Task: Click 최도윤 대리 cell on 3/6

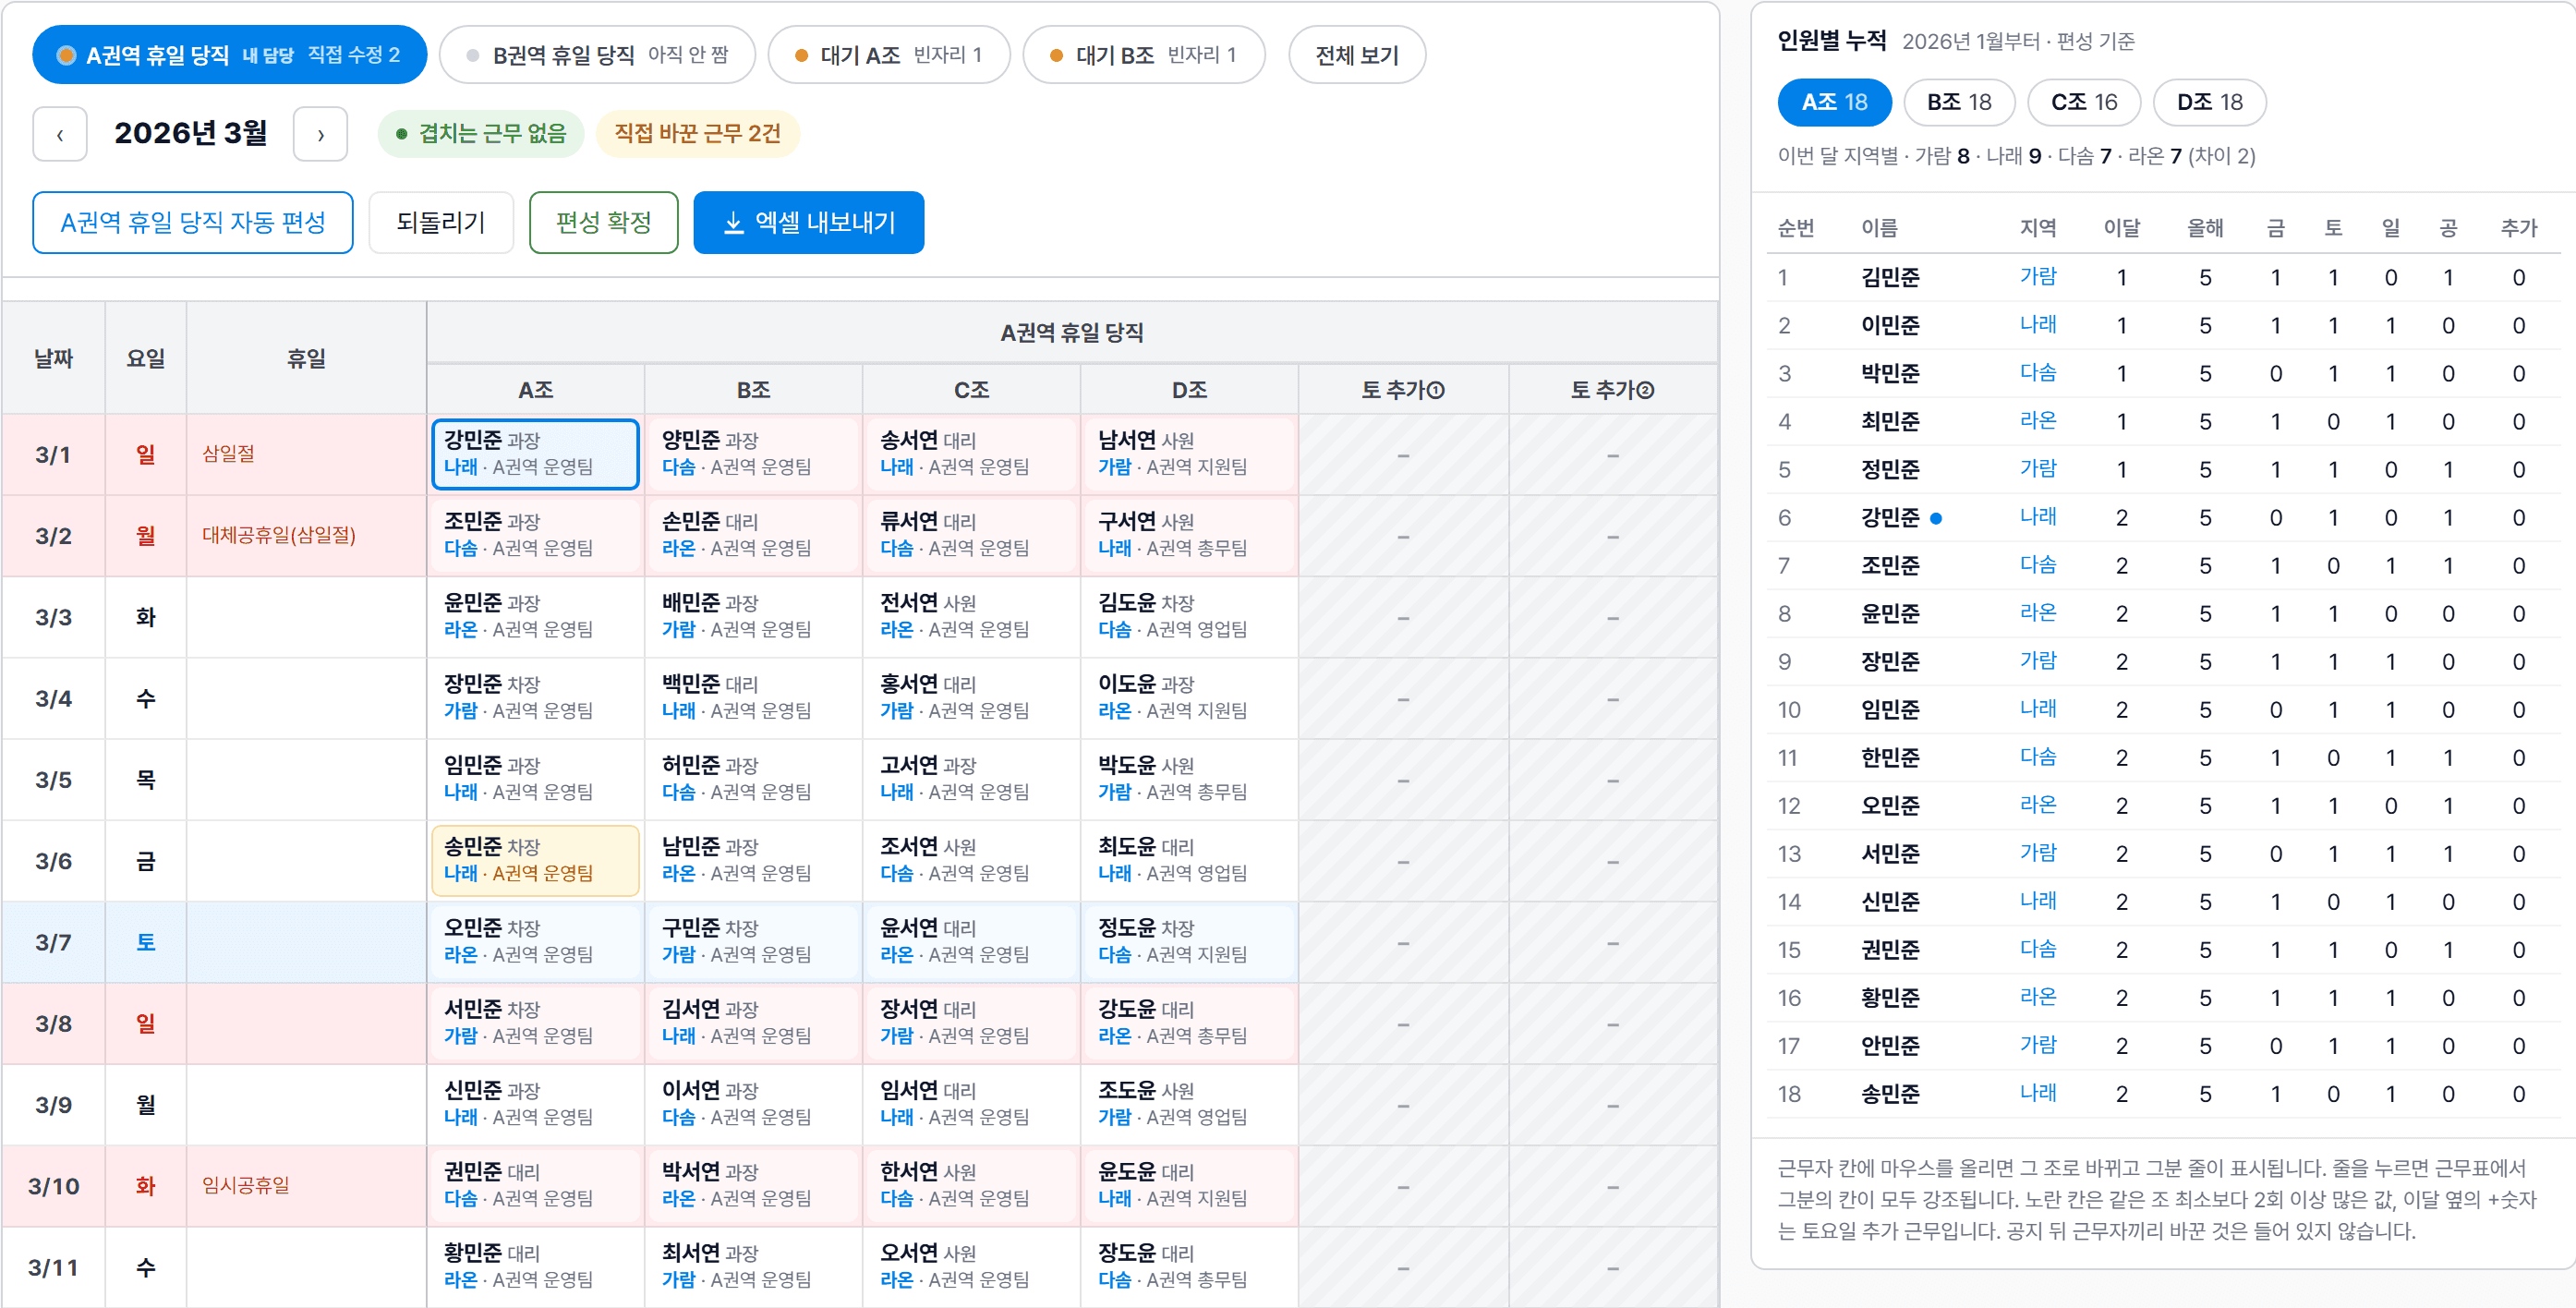Action: click(x=1189, y=860)
